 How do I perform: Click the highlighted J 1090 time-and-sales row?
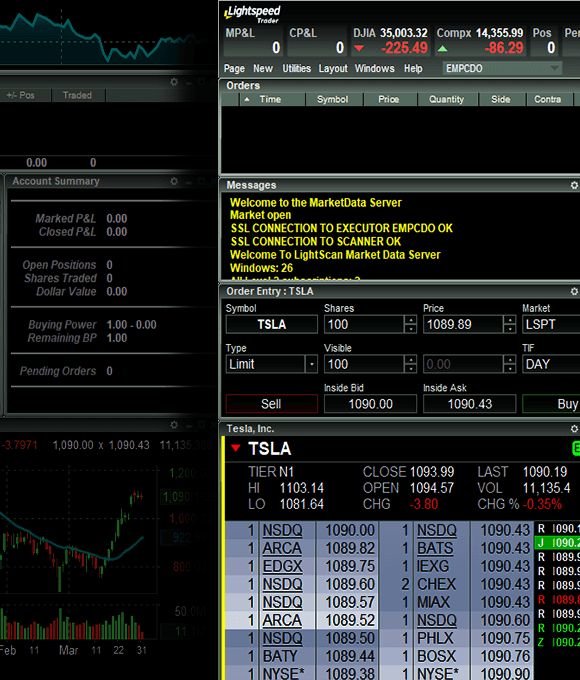pos(557,543)
